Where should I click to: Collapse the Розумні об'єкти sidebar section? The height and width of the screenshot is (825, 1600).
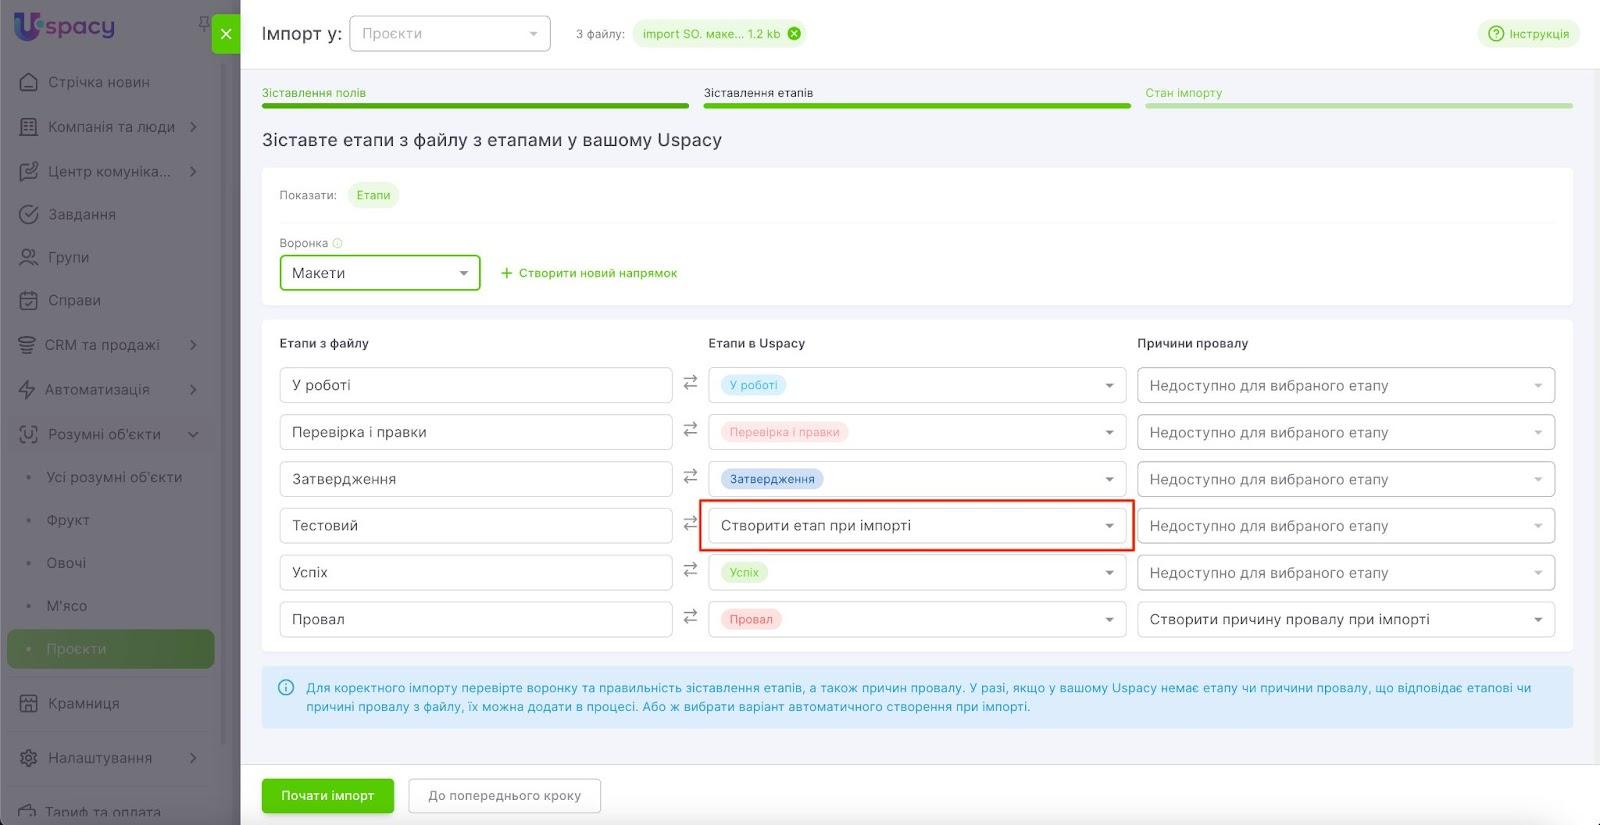[x=193, y=434]
